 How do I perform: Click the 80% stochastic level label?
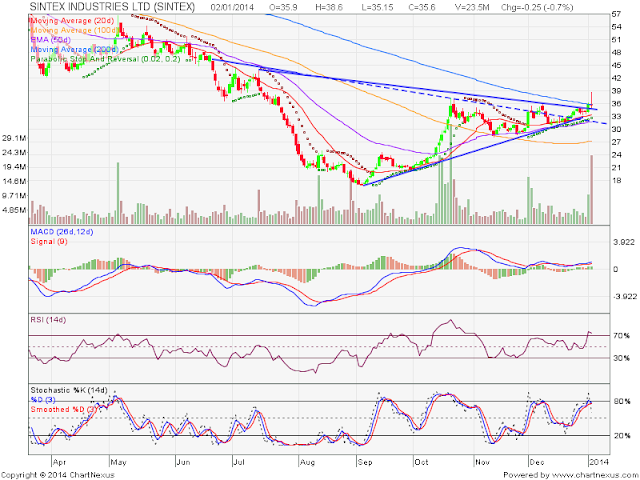coord(622,401)
